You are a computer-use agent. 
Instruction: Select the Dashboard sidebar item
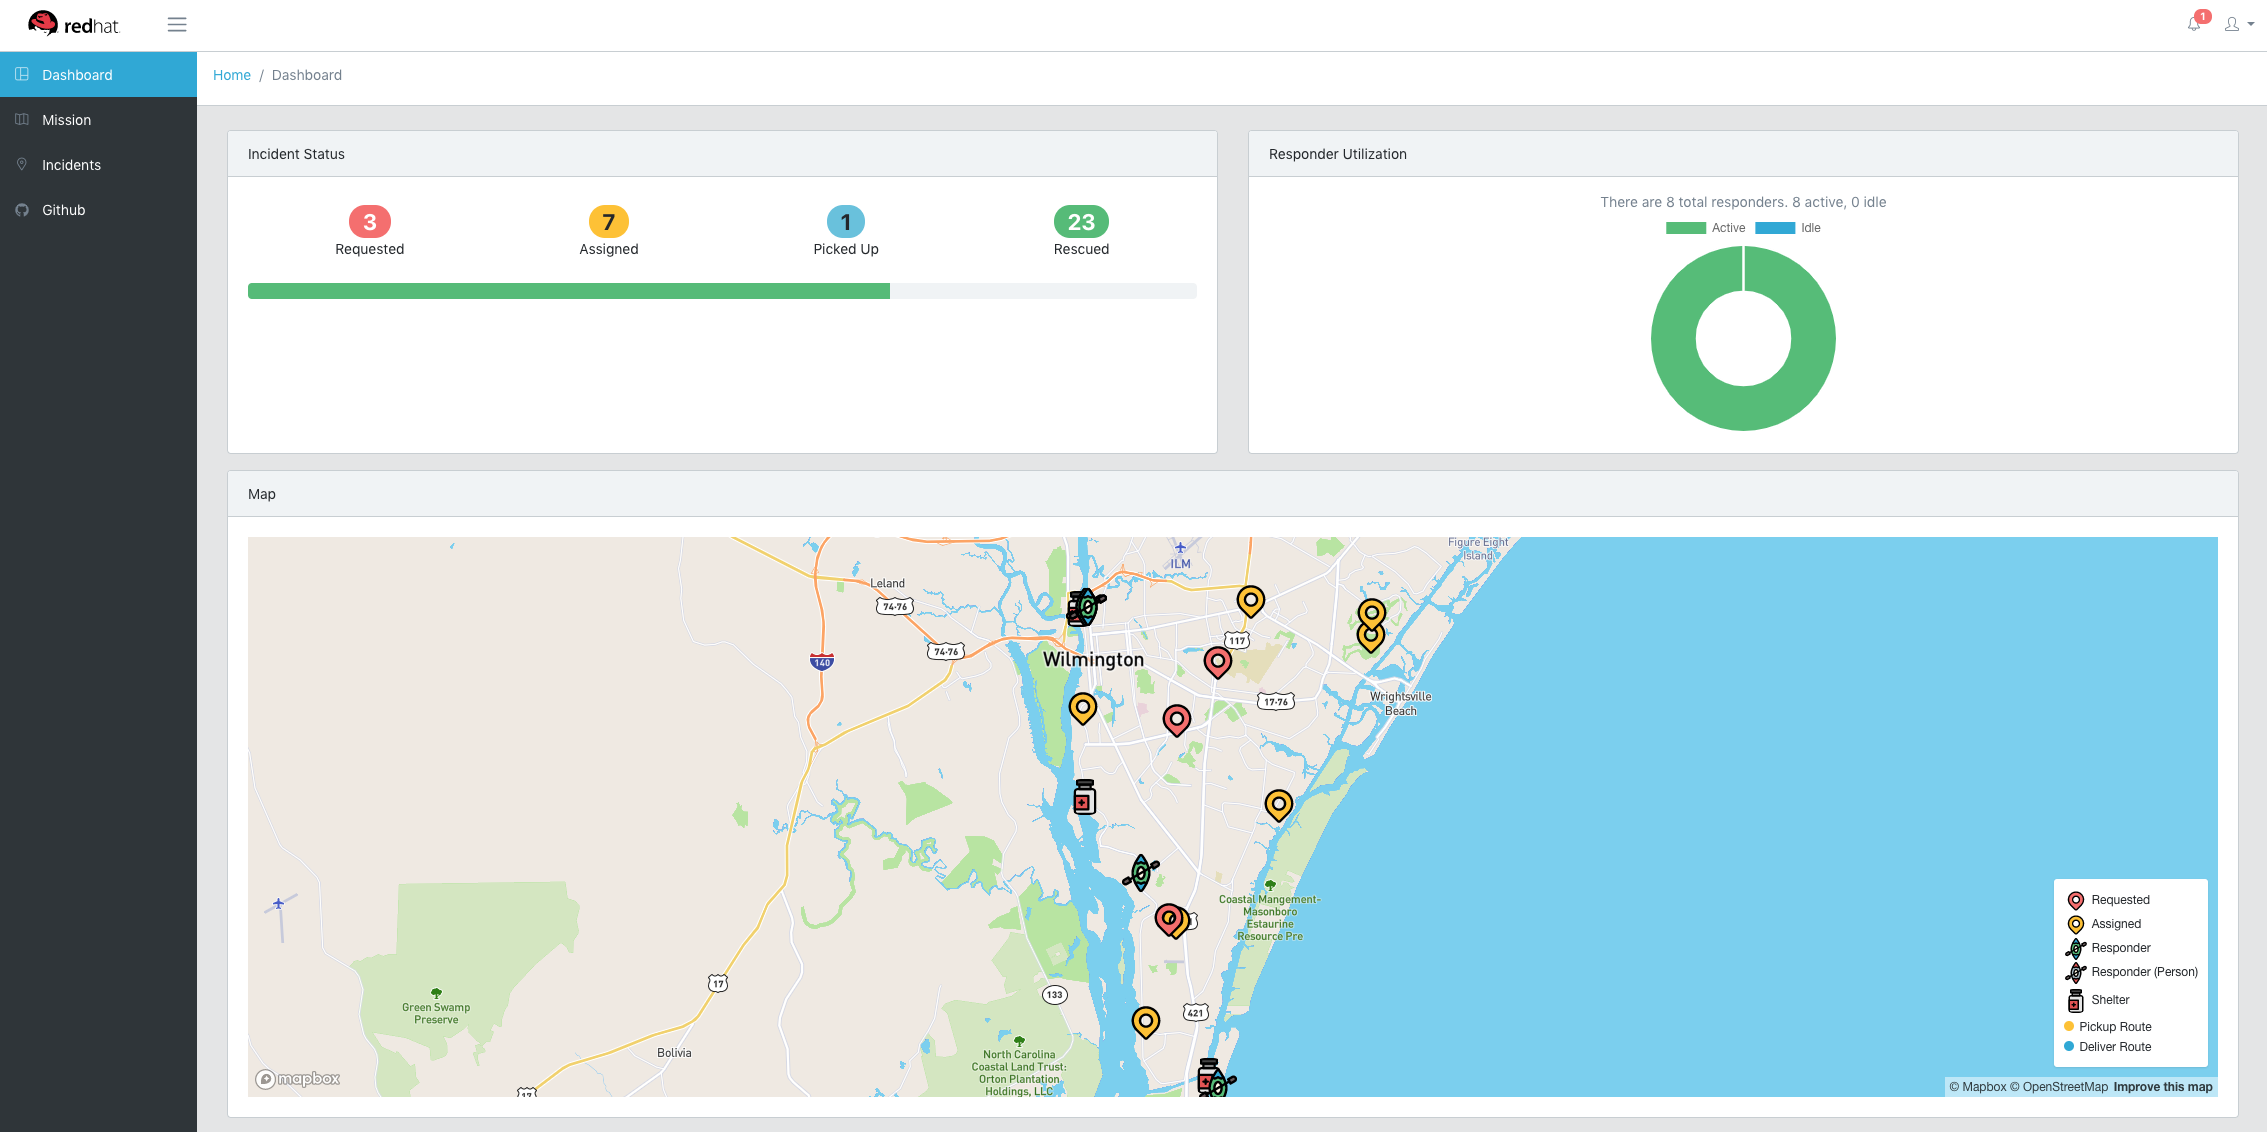click(77, 75)
